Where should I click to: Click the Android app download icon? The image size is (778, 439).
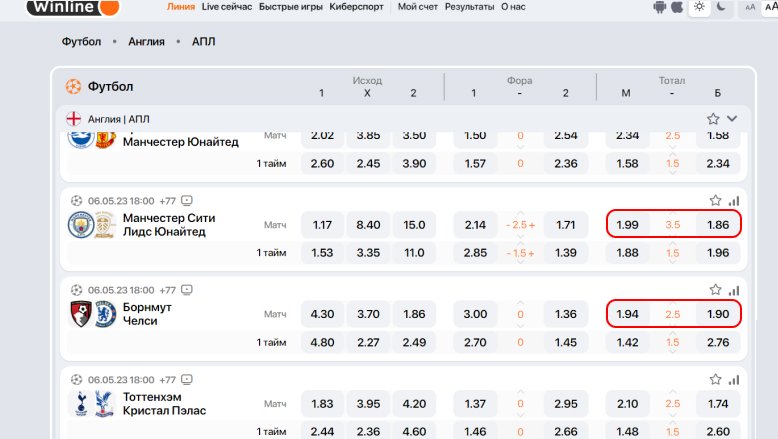pos(659,7)
